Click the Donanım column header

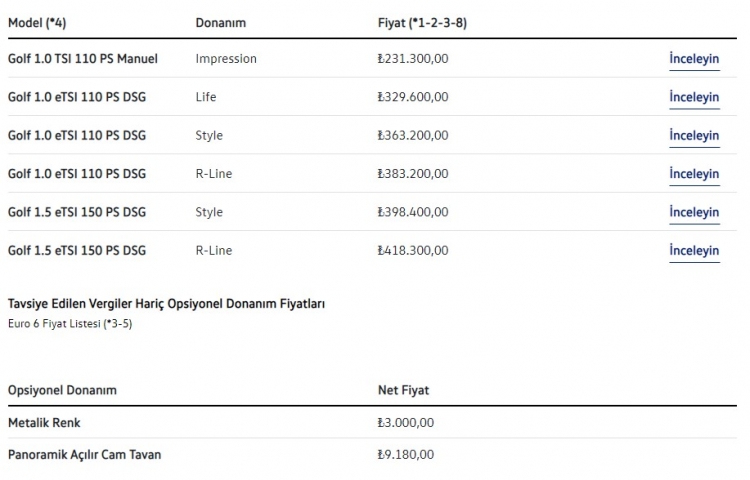click(220, 22)
